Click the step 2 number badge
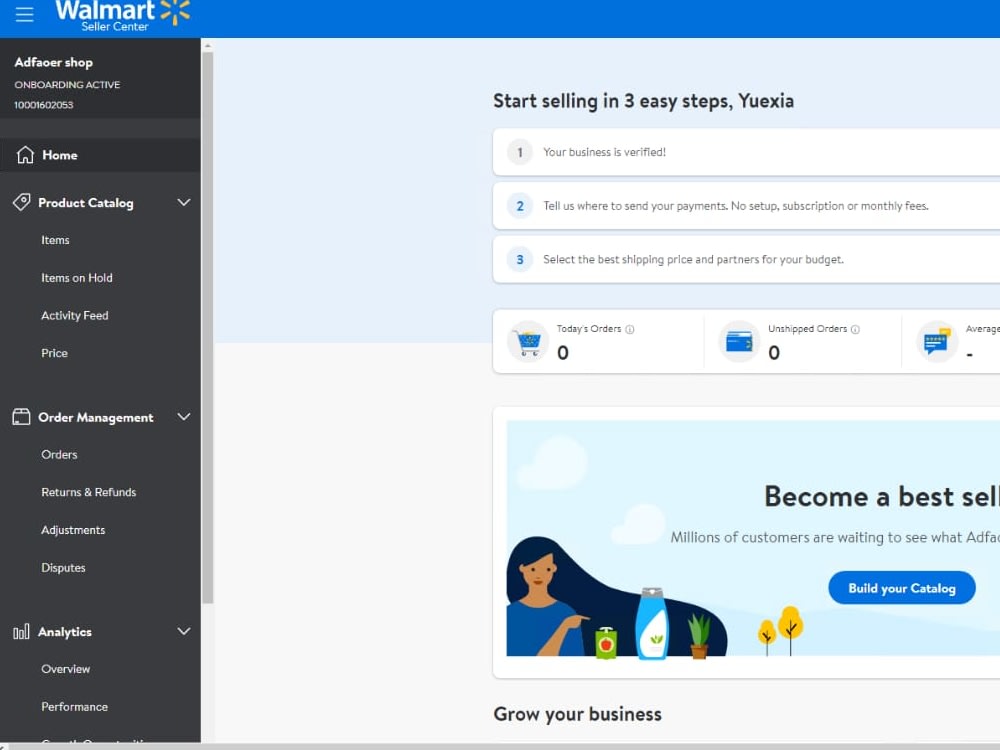 tap(520, 206)
